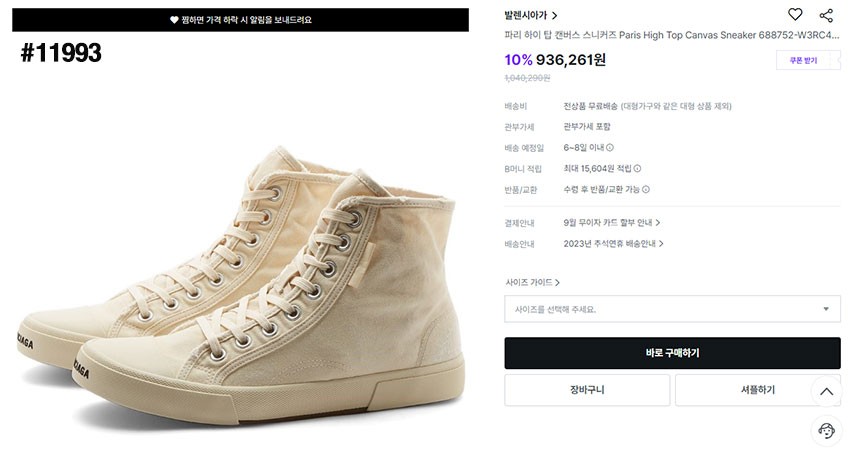Click the 바로 구매하기 buy now button
This screenshot has height=460, width=860.
[x=671, y=353]
